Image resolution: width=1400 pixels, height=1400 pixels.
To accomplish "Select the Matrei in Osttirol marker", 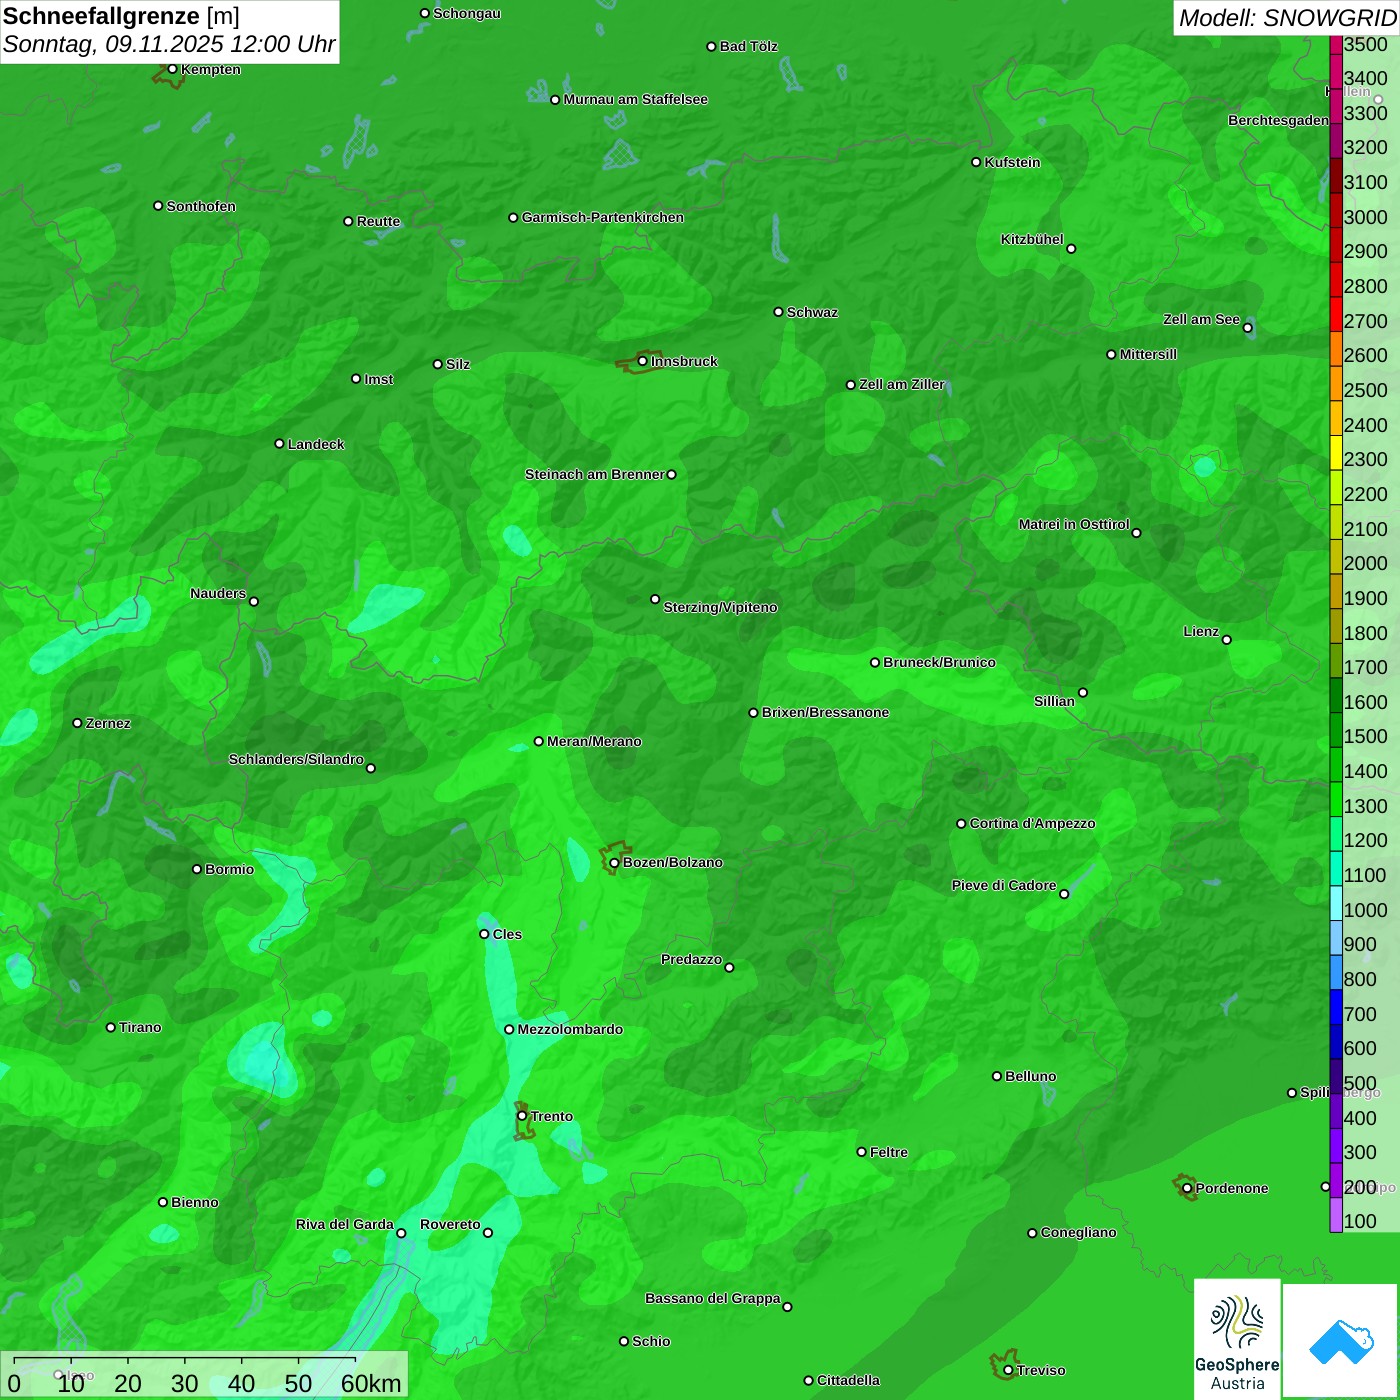I will click(1136, 533).
